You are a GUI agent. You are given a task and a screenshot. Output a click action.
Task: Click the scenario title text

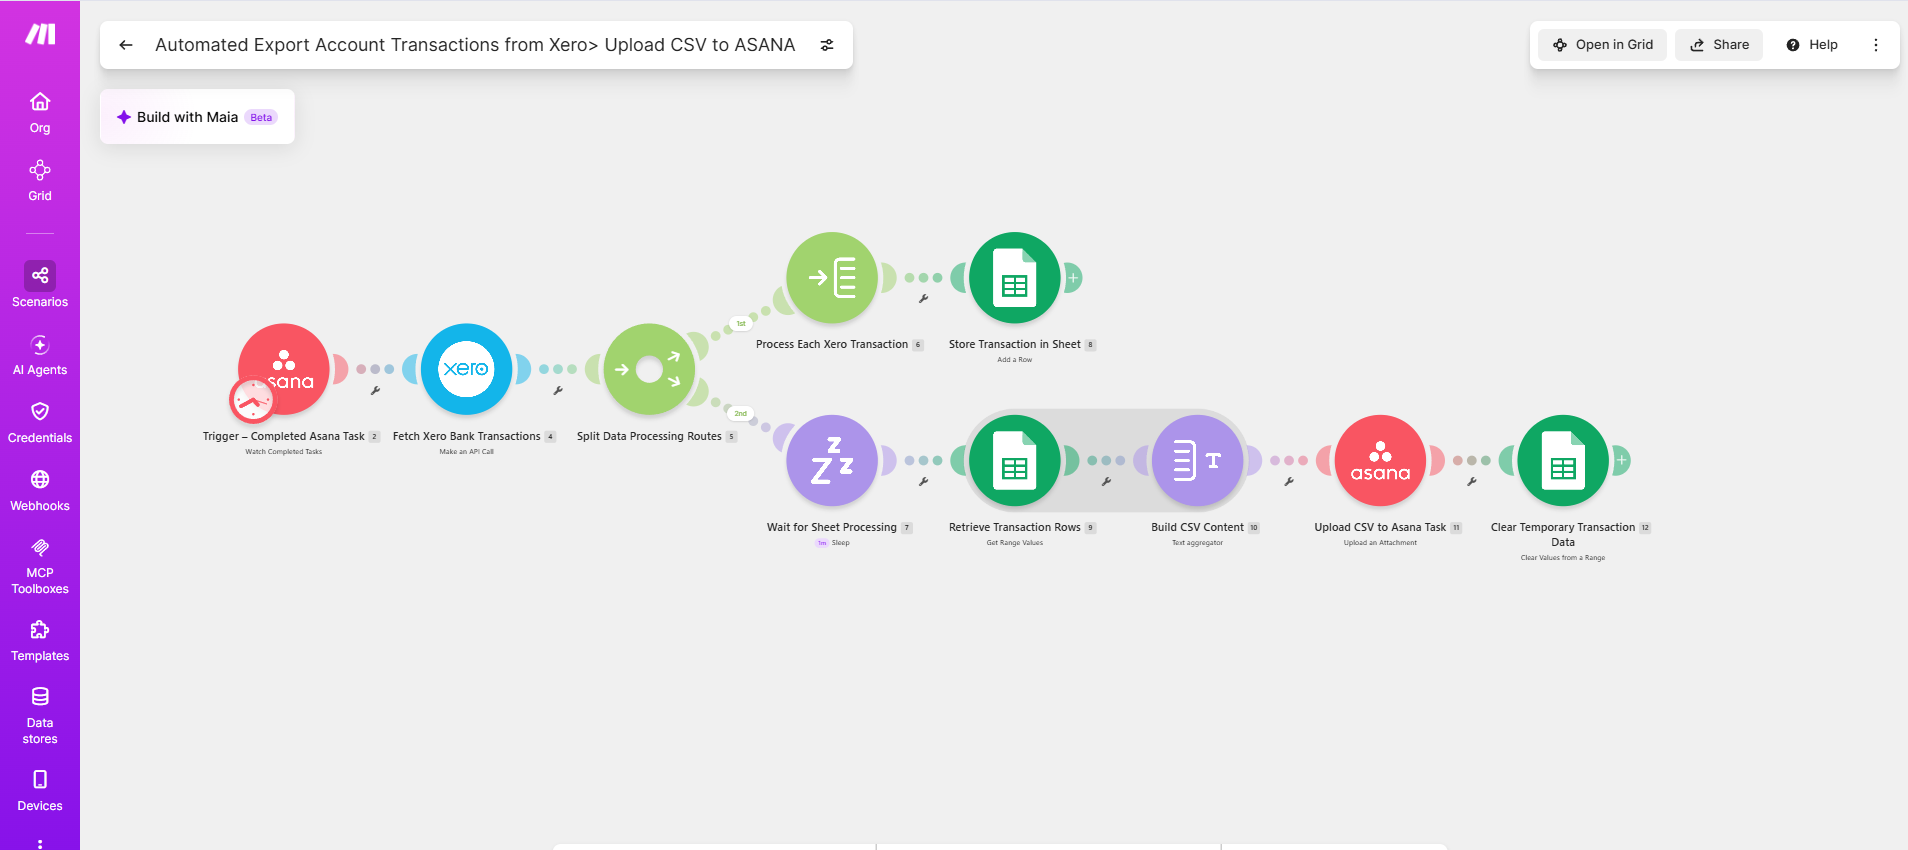475,45
